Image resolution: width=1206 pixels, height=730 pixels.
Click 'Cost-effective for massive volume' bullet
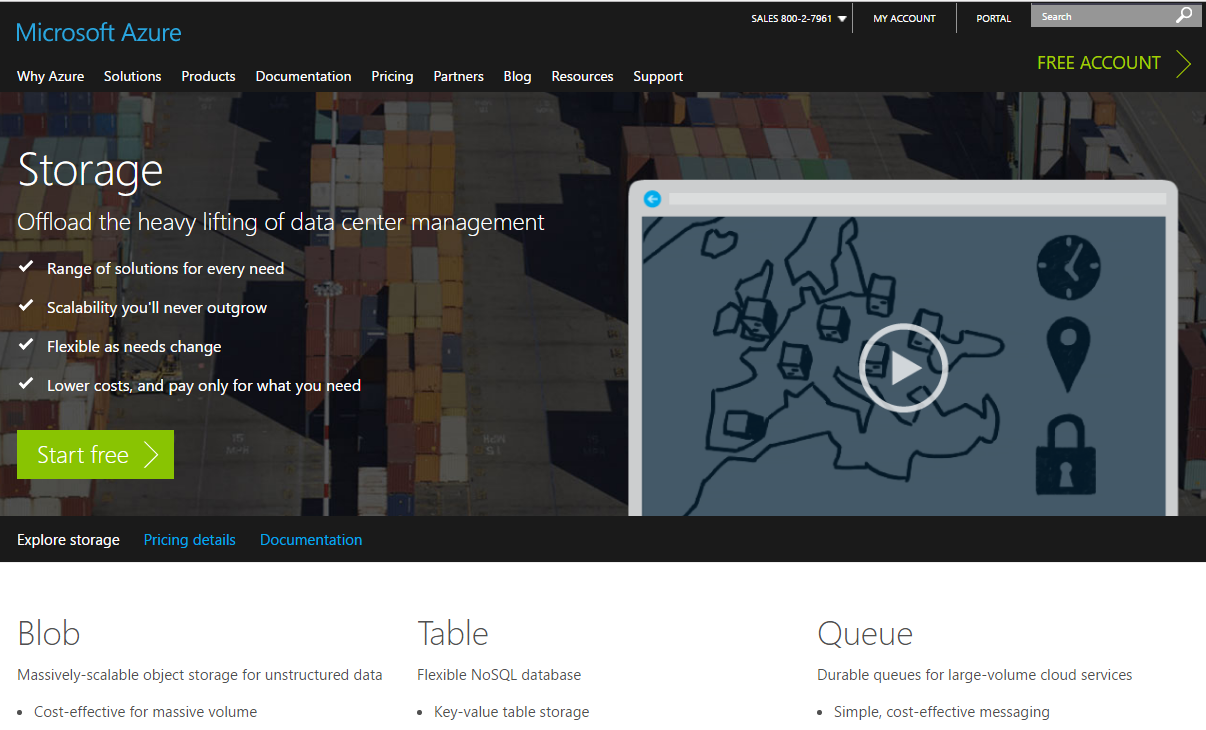146,712
